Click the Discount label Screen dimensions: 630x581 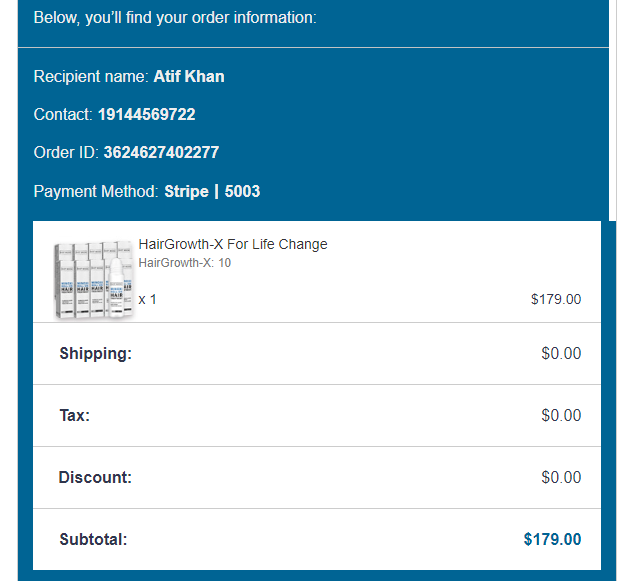[95, 477]
